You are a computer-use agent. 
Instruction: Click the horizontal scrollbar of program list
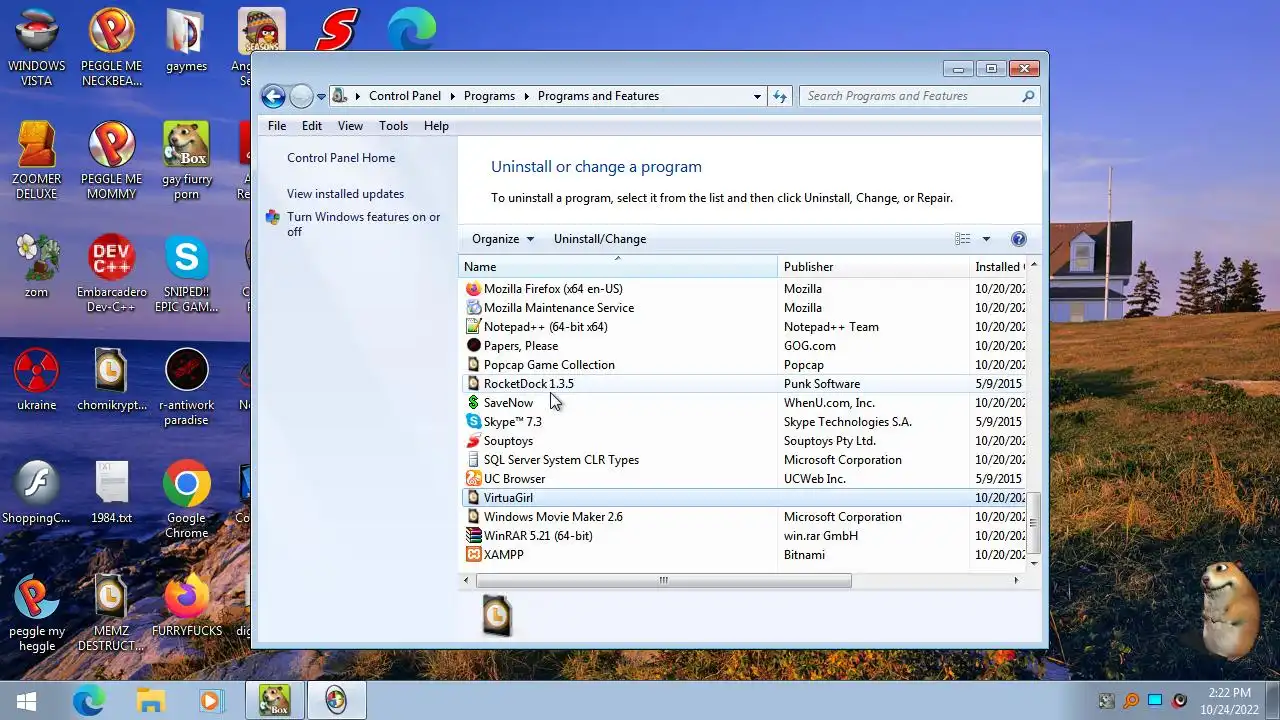tap(663, 580)
